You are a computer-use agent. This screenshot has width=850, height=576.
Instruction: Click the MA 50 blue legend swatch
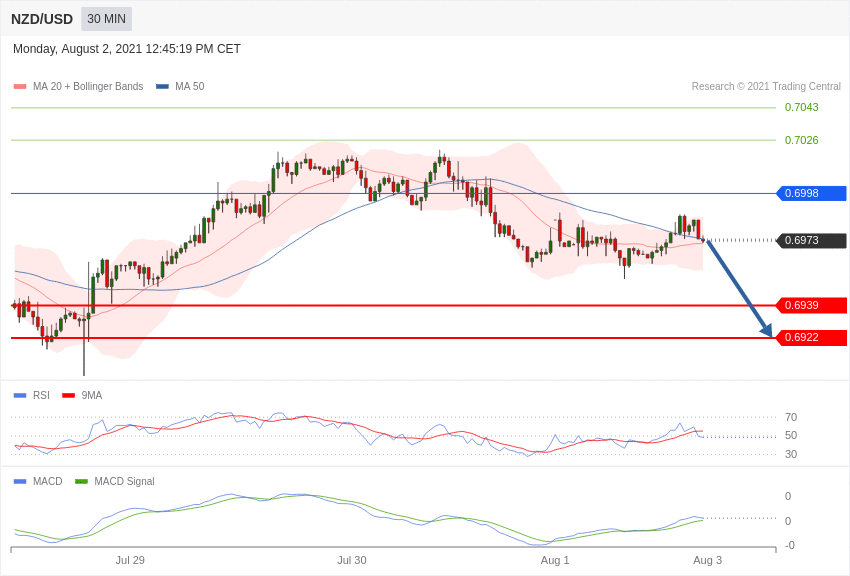[162, 86]
